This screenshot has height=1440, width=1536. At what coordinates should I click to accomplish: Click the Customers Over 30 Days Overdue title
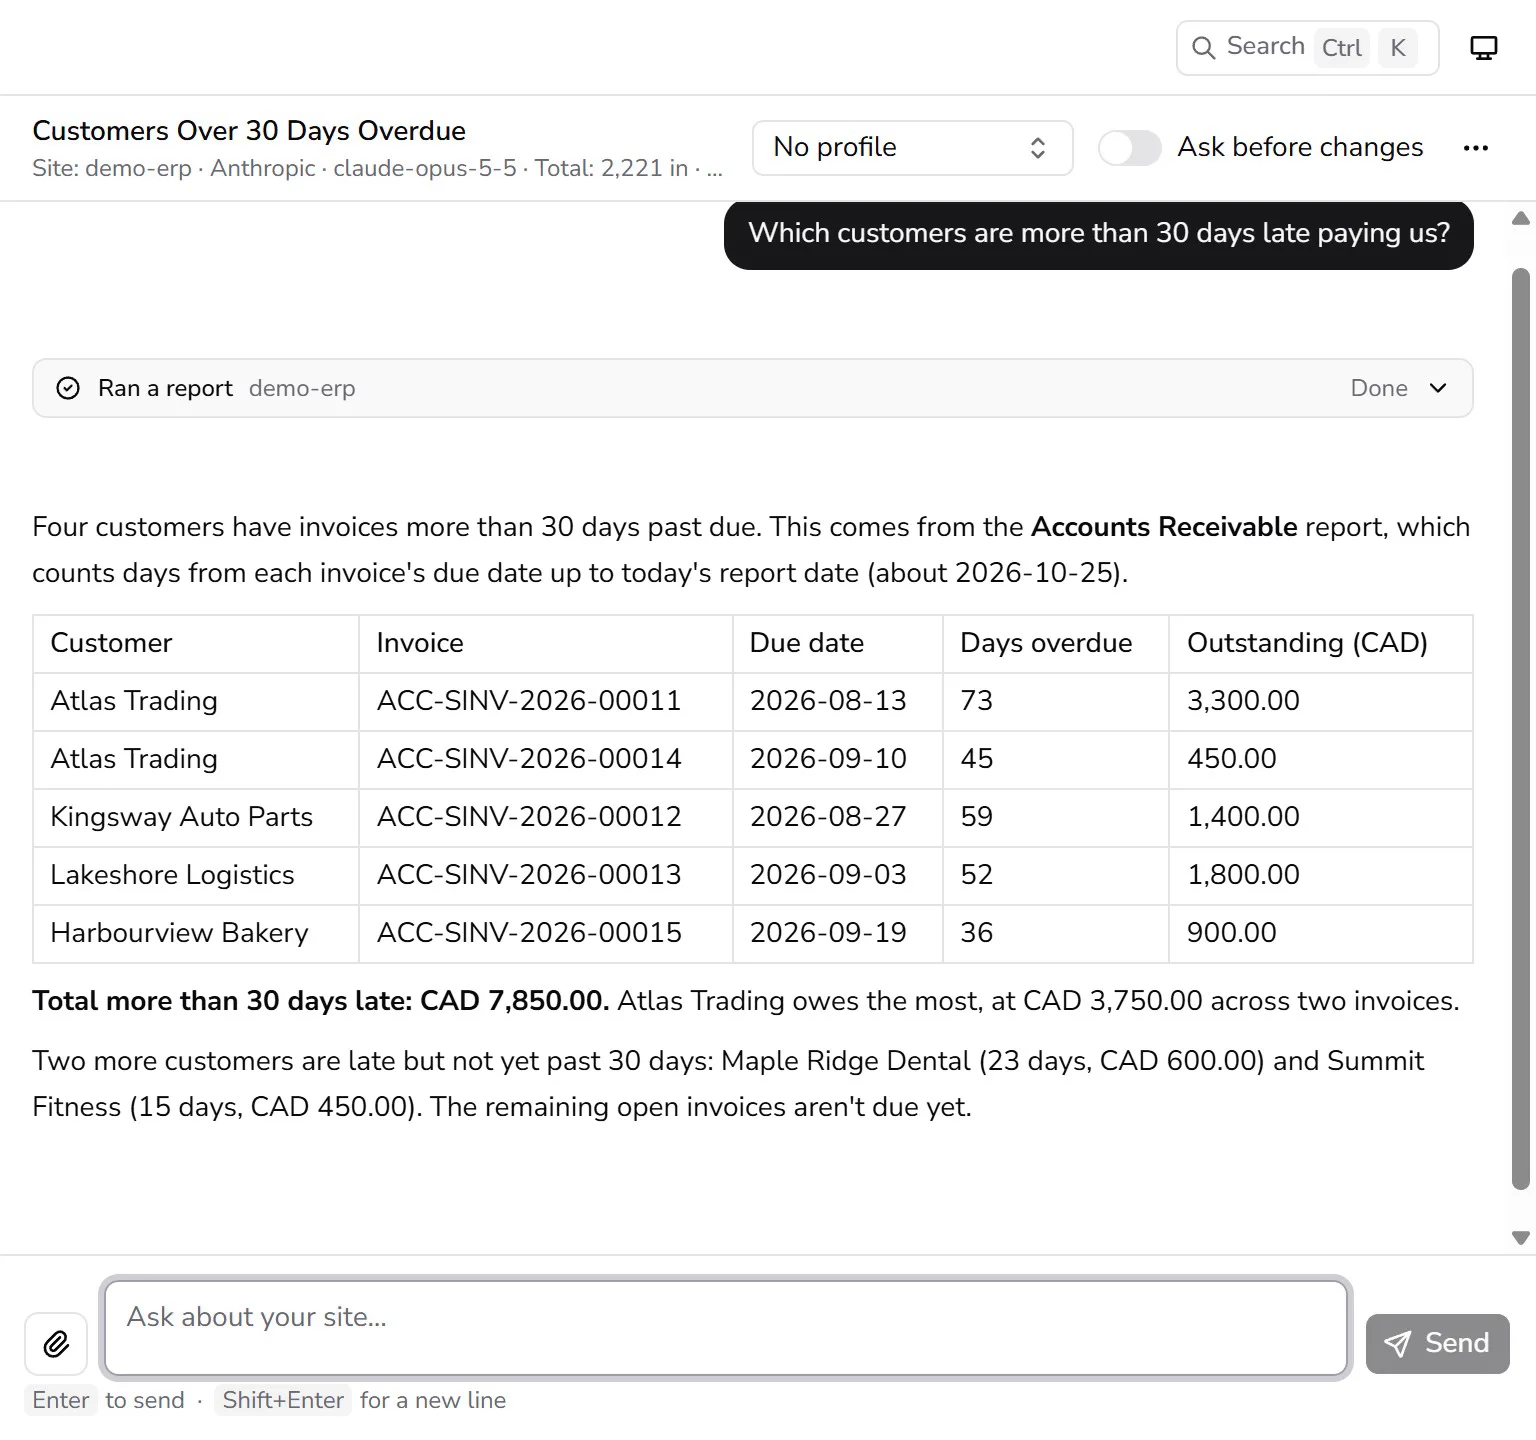249,131
